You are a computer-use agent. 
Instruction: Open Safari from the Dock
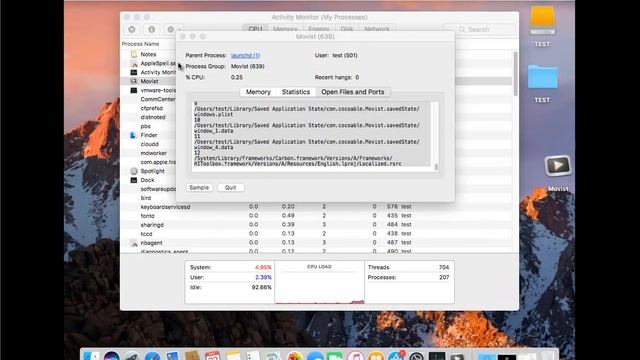(152, 356)
